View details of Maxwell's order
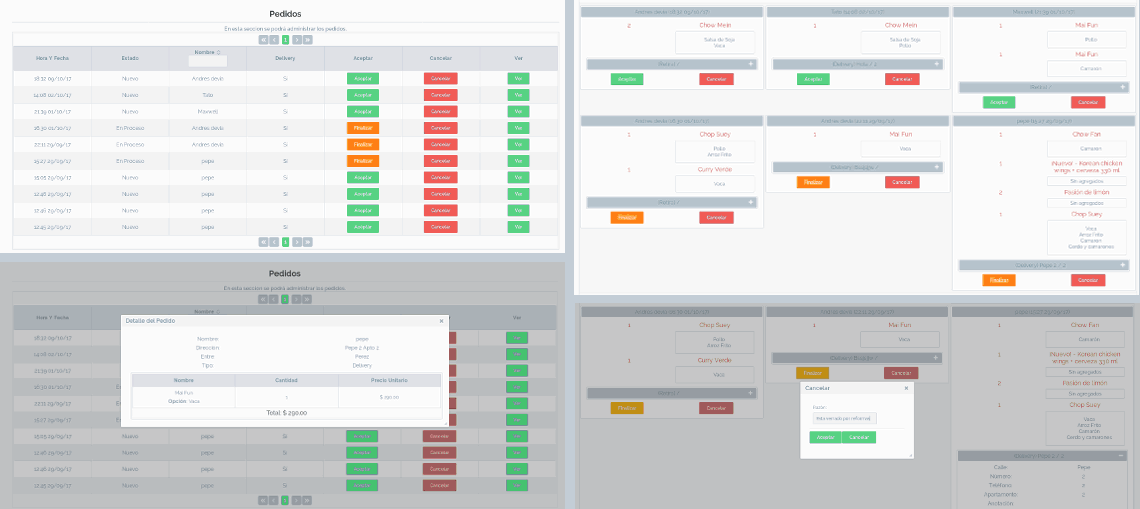The height and width of the screenshot is (509, 1140). click(518, 111)
